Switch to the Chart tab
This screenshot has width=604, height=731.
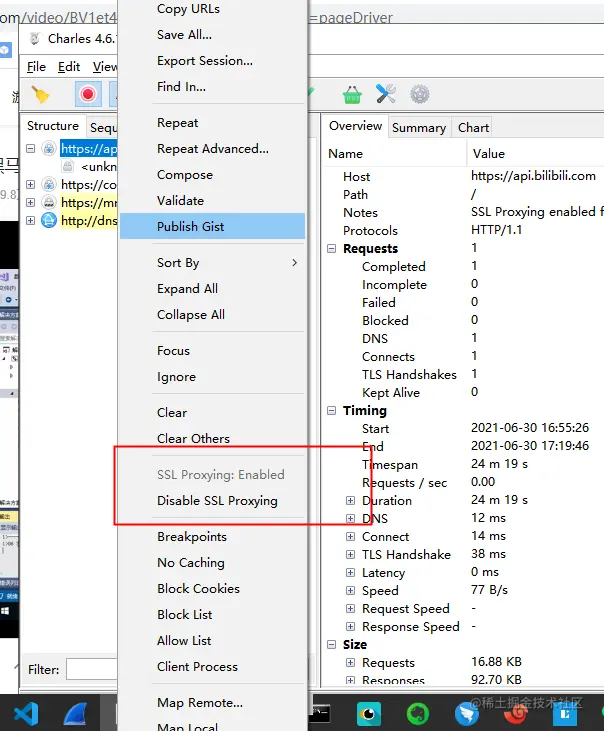click(x=473, y=127)
